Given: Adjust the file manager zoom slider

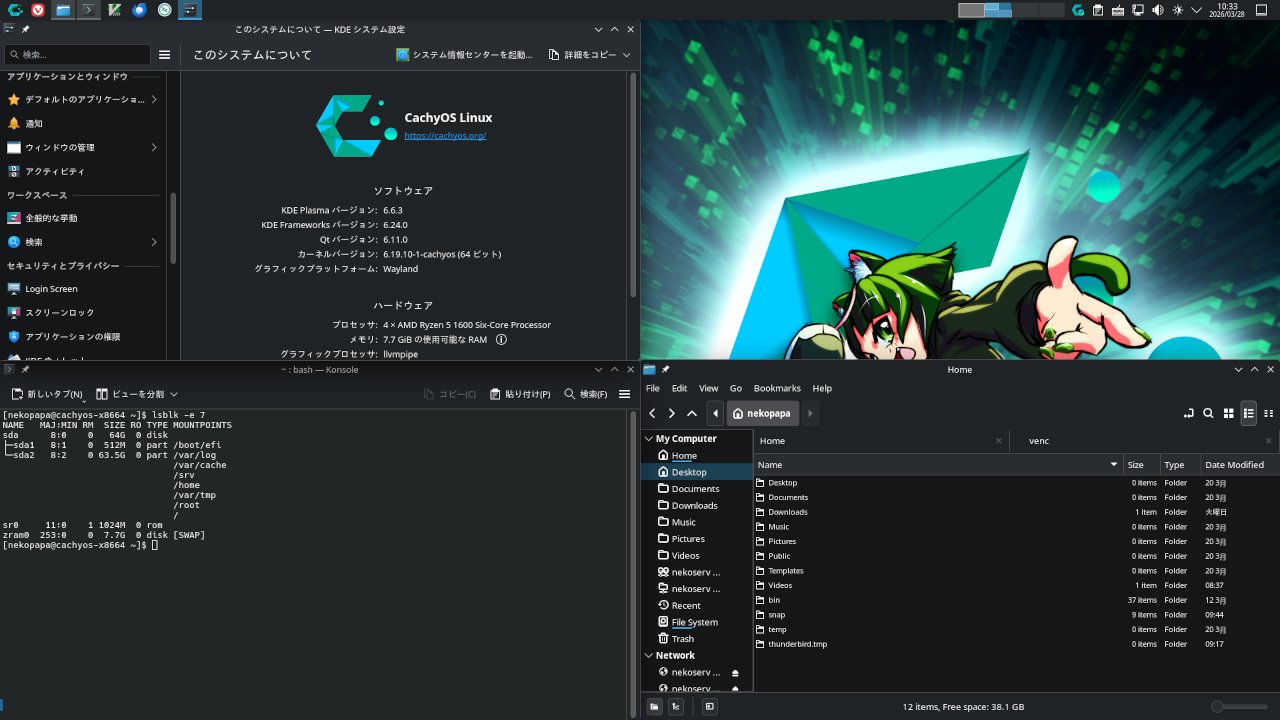Looking at the screenshot, I should (1241, 707).
